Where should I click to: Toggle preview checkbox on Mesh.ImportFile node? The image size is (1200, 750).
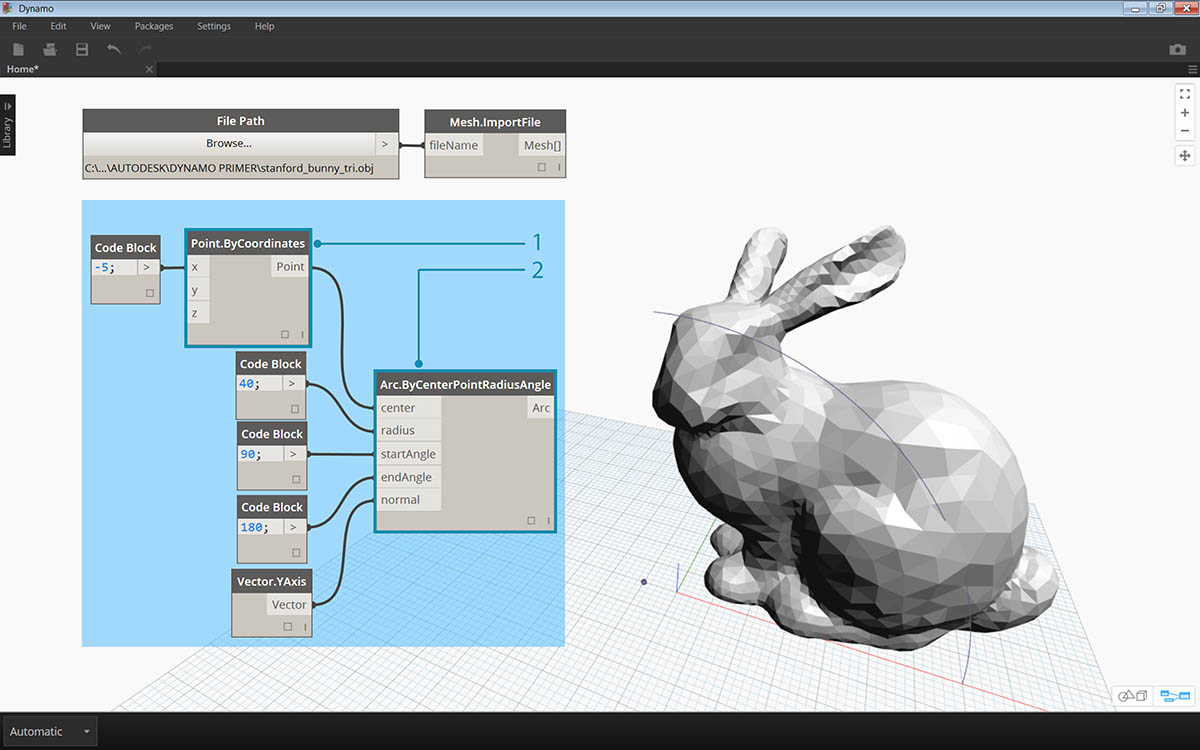tap(542, 167)
